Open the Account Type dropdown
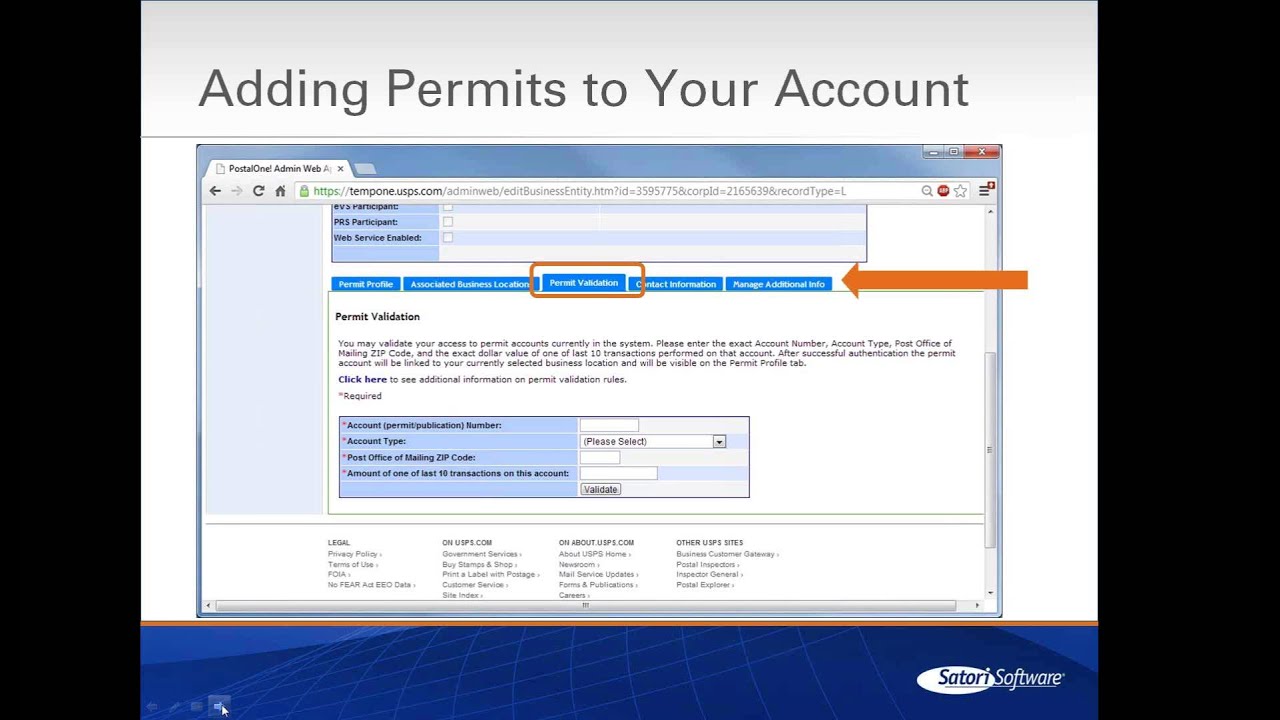The image size is (1280, 720). click(653, 441)
